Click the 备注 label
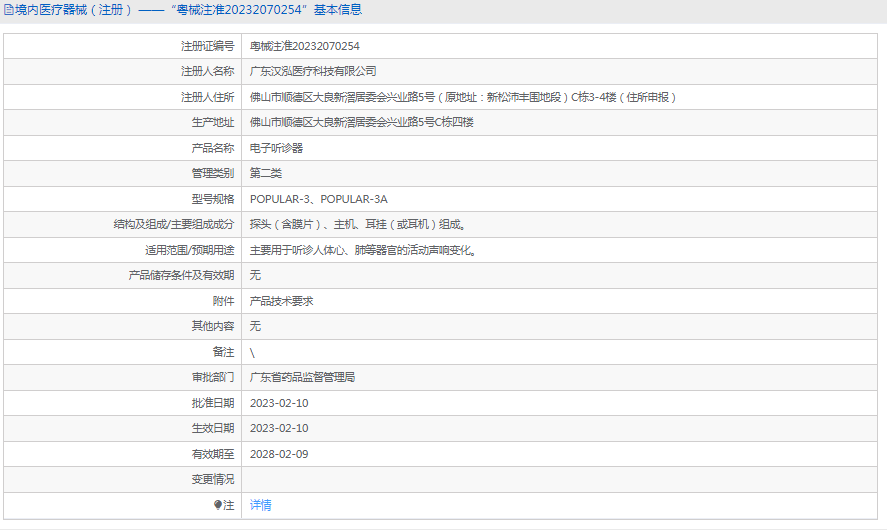This screenshot has width=887, height=530. tap(223, 352)
